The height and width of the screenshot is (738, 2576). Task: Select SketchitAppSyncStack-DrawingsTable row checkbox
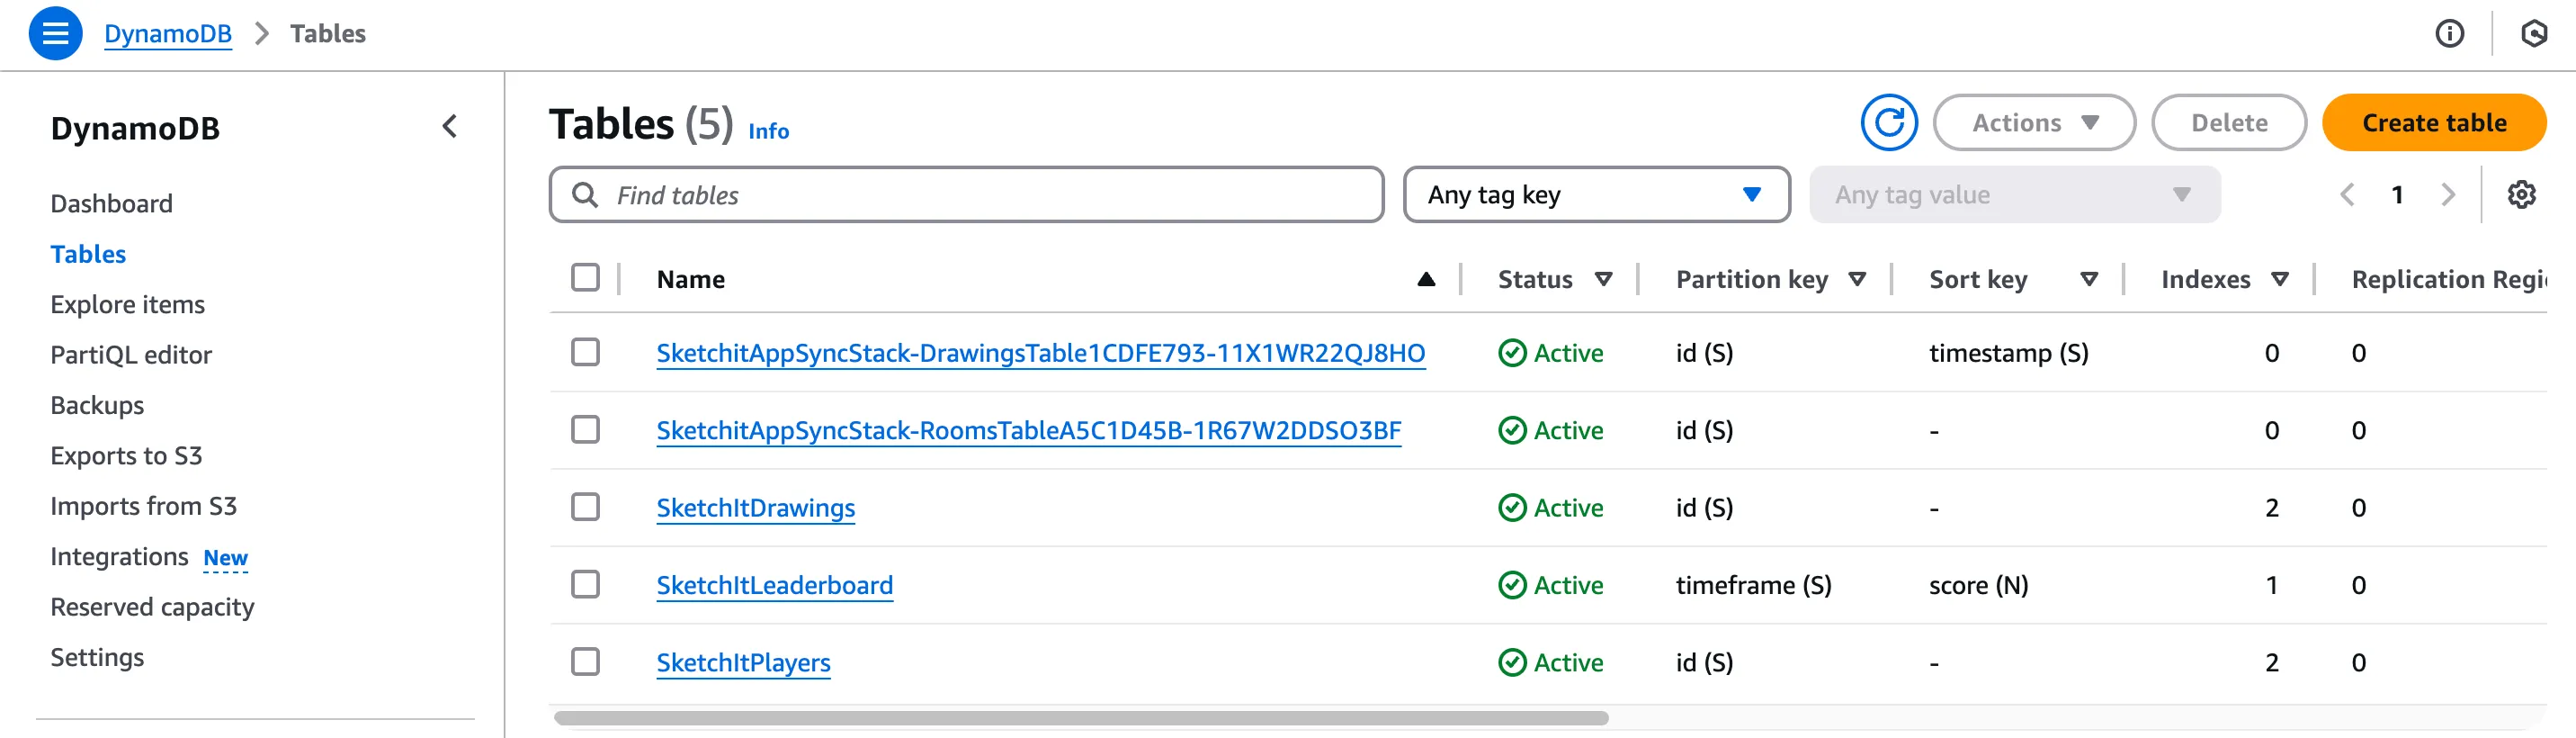tap(585, 352)
